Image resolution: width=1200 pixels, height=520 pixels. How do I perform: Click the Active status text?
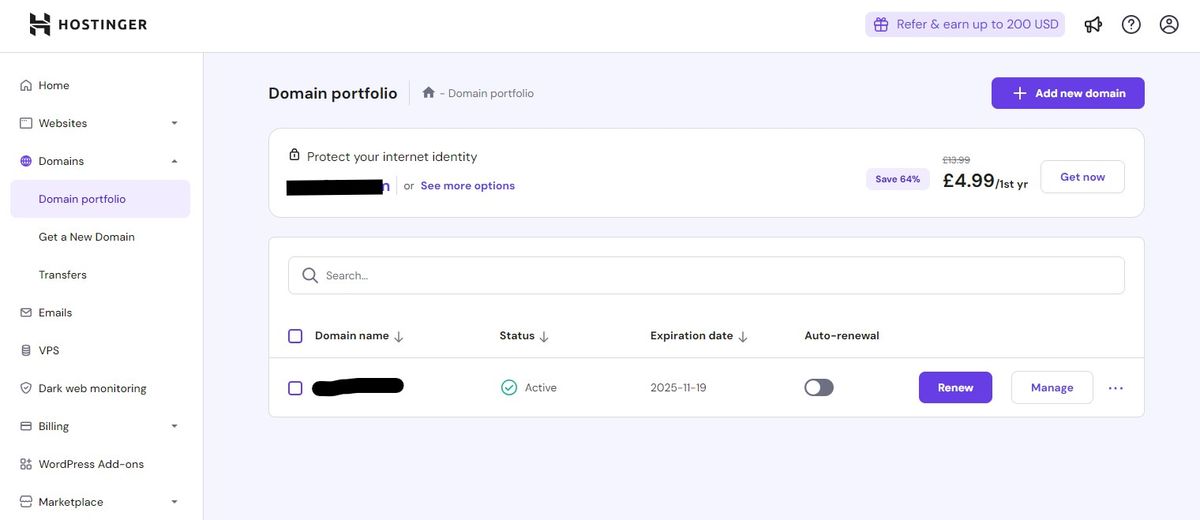[541, 388]
